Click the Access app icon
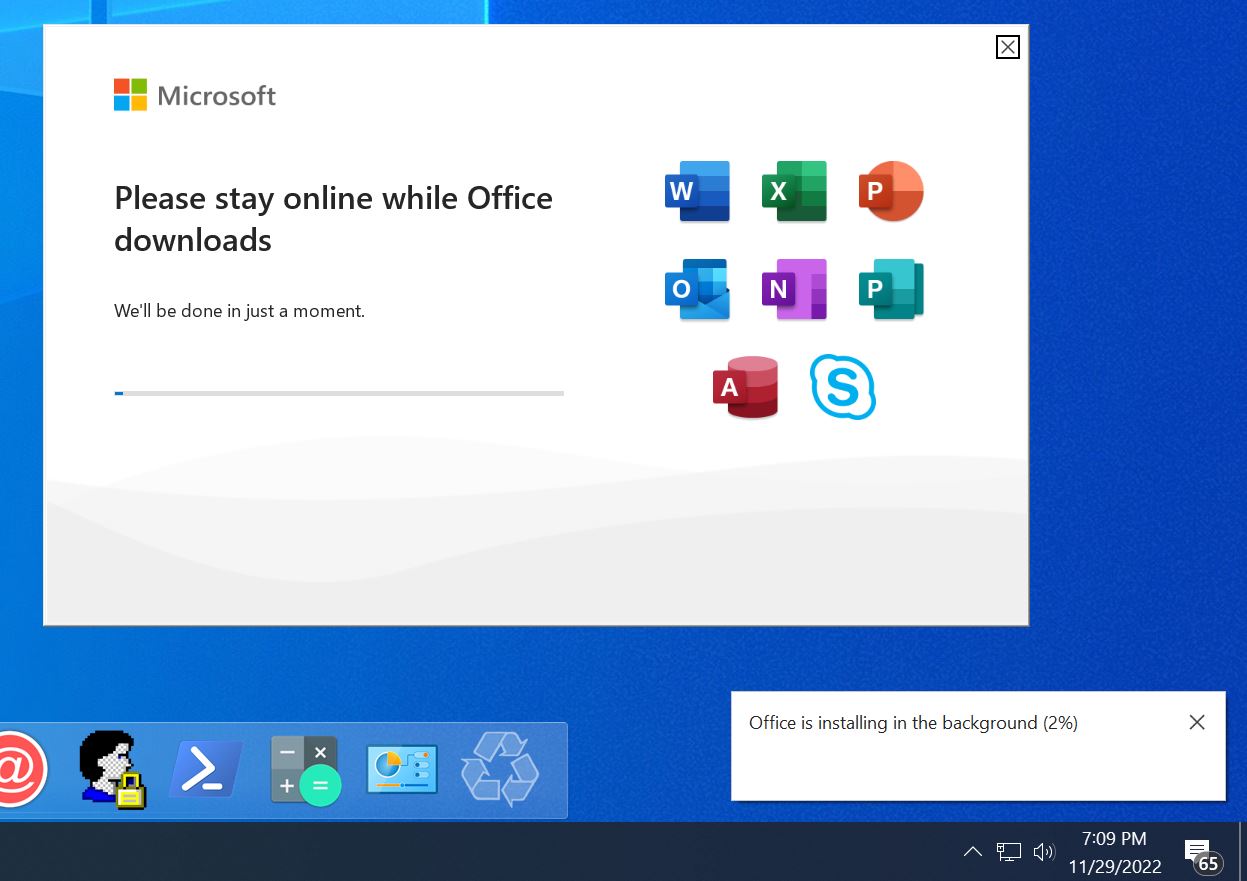Screen dimensions: 1247x881 click(745, 387)
